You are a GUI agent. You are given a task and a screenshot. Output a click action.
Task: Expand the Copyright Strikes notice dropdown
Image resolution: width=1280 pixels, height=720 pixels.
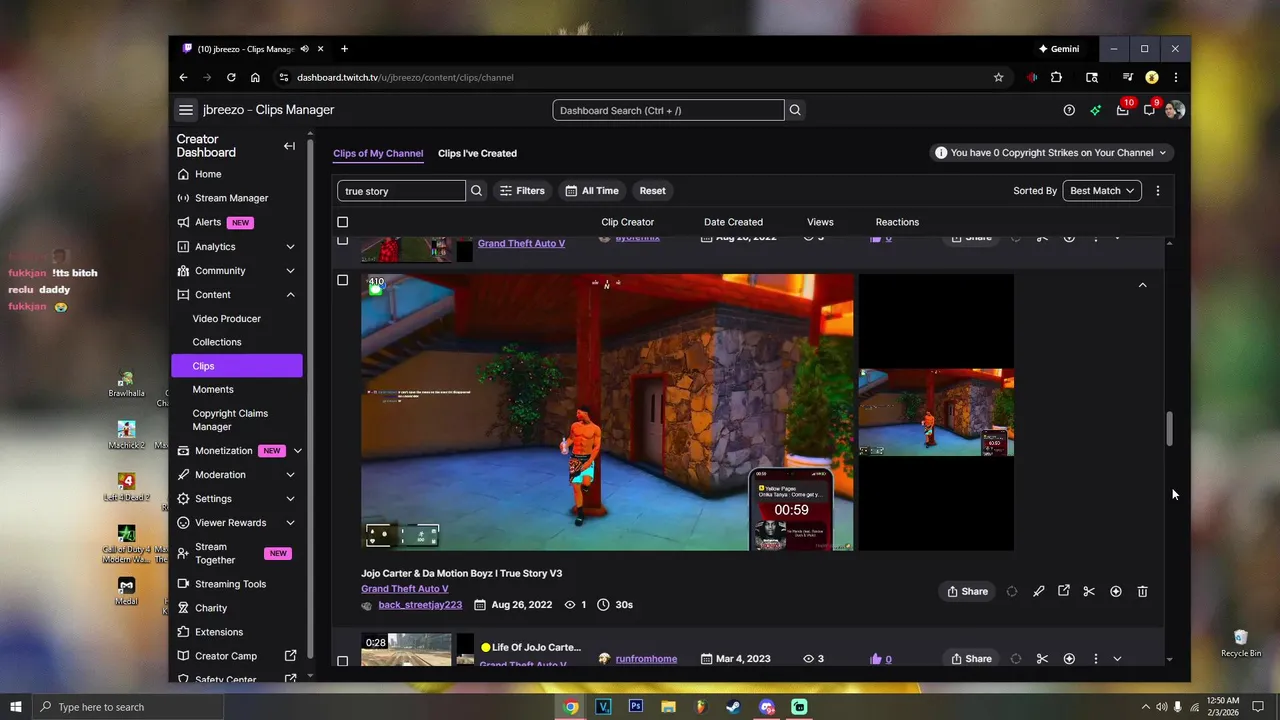1051,153
